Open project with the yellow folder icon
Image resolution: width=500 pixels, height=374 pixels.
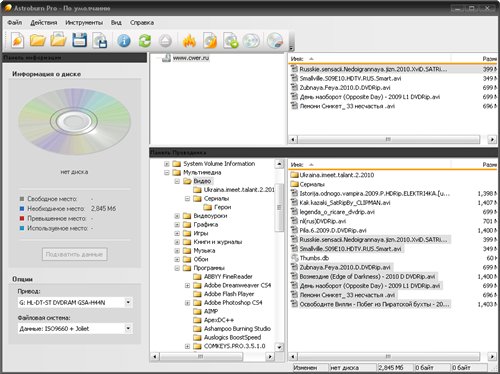pos(38,41)
